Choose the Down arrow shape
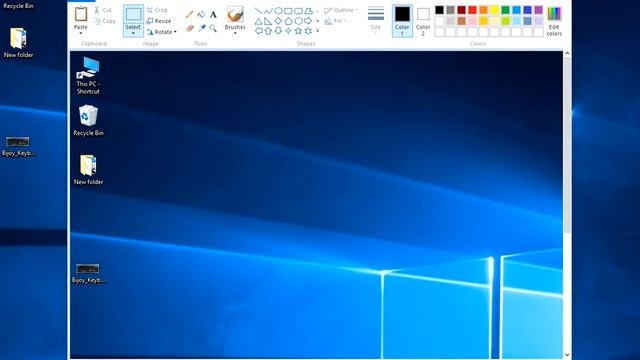 click(x=278, y=31)
